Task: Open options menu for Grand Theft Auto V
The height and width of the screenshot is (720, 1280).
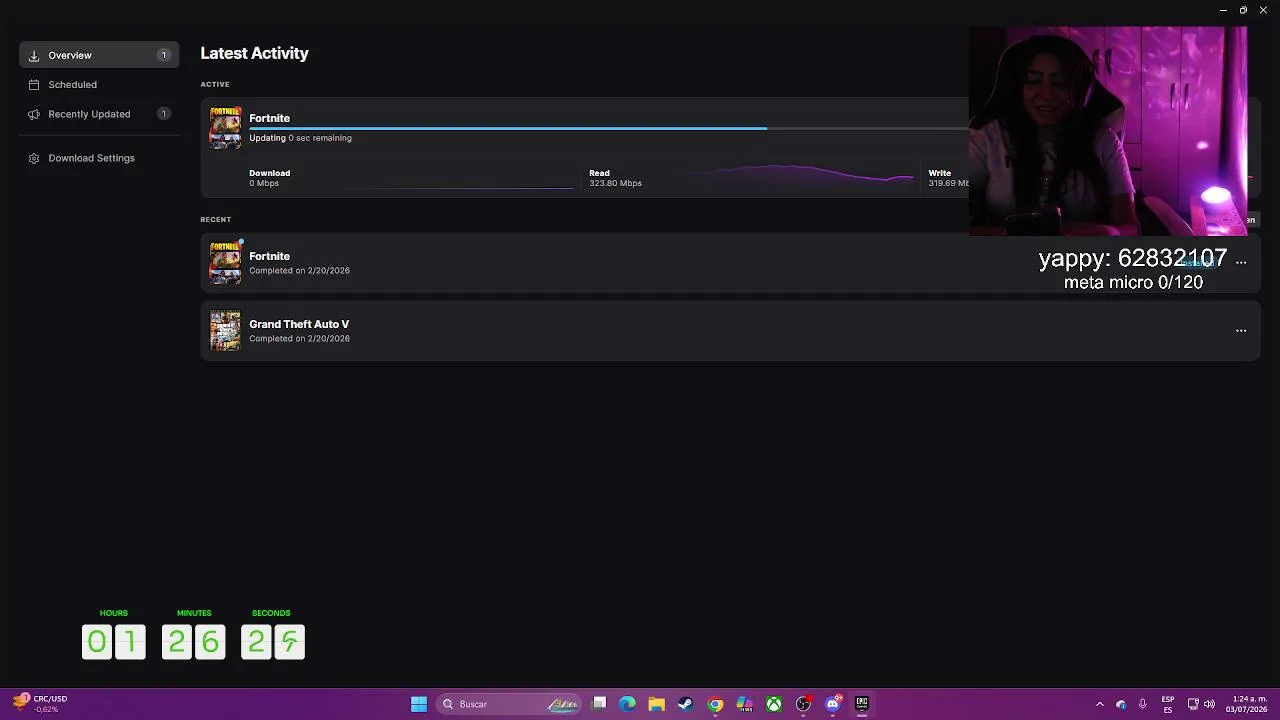Action: click(x=1241, y=331)
